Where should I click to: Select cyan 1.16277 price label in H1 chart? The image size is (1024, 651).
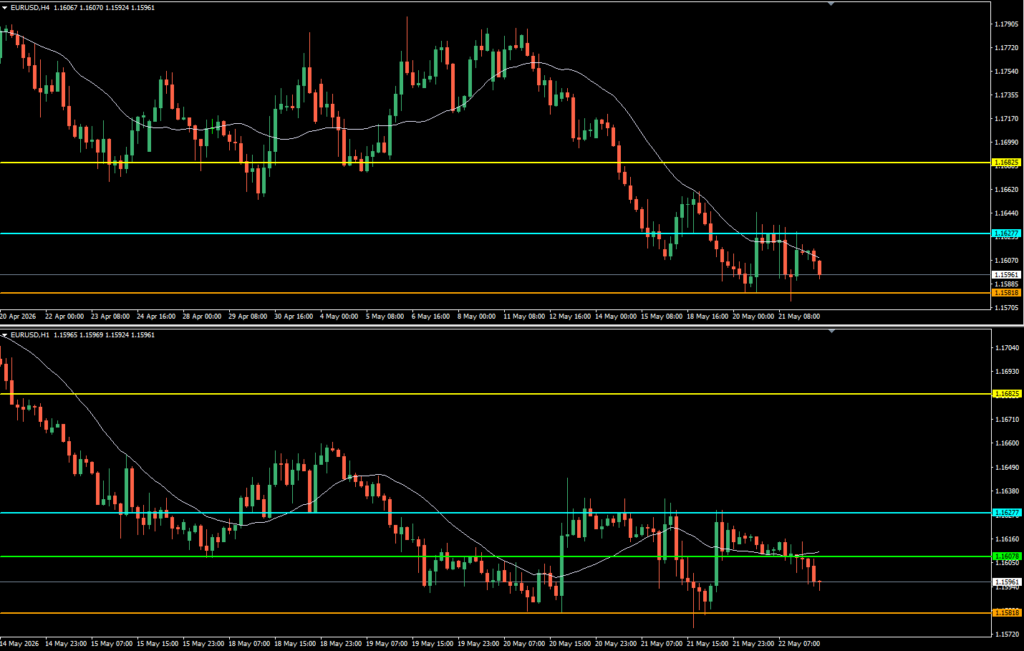click(x=1006, y=513)
